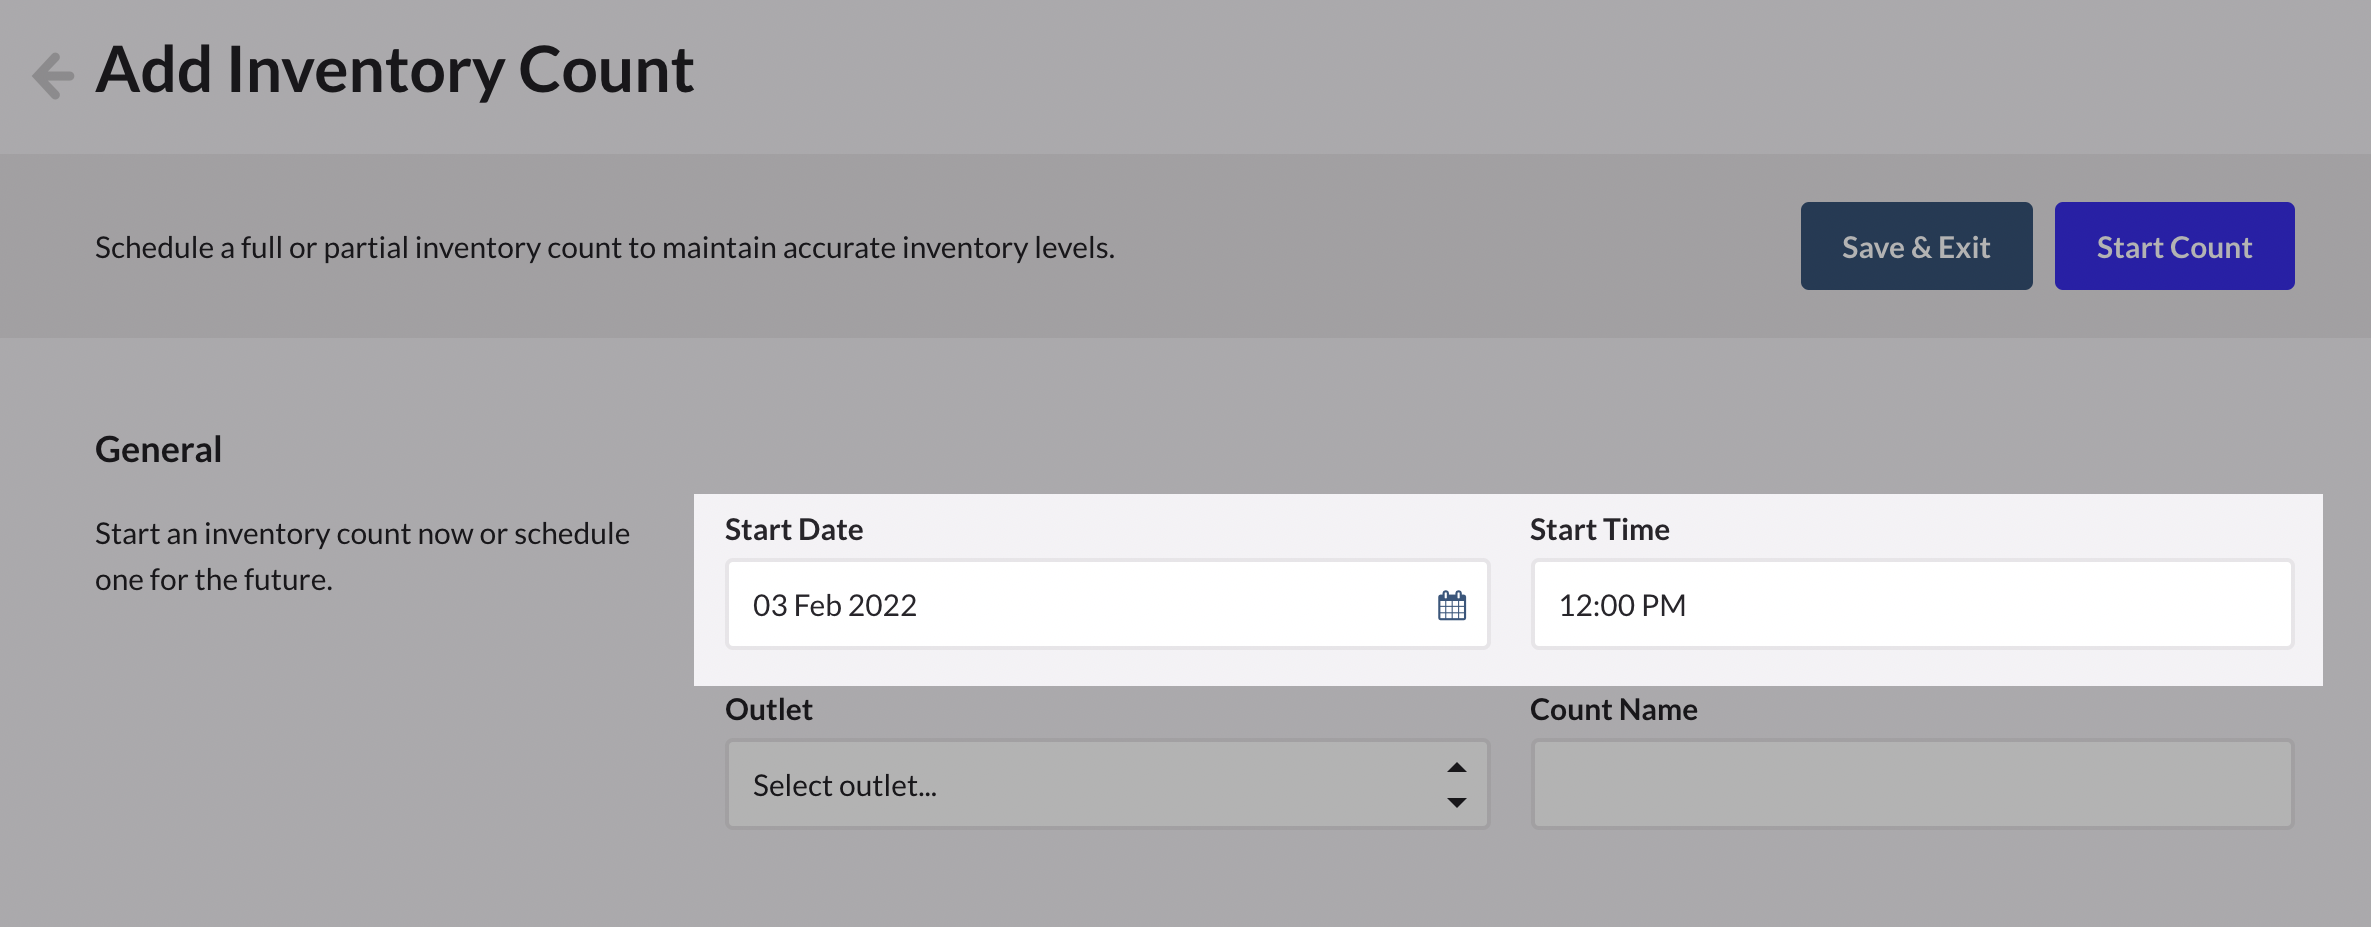Click the scheduling description text
The height and width of the screenshot is (927, 2371).
coord(604,246)
